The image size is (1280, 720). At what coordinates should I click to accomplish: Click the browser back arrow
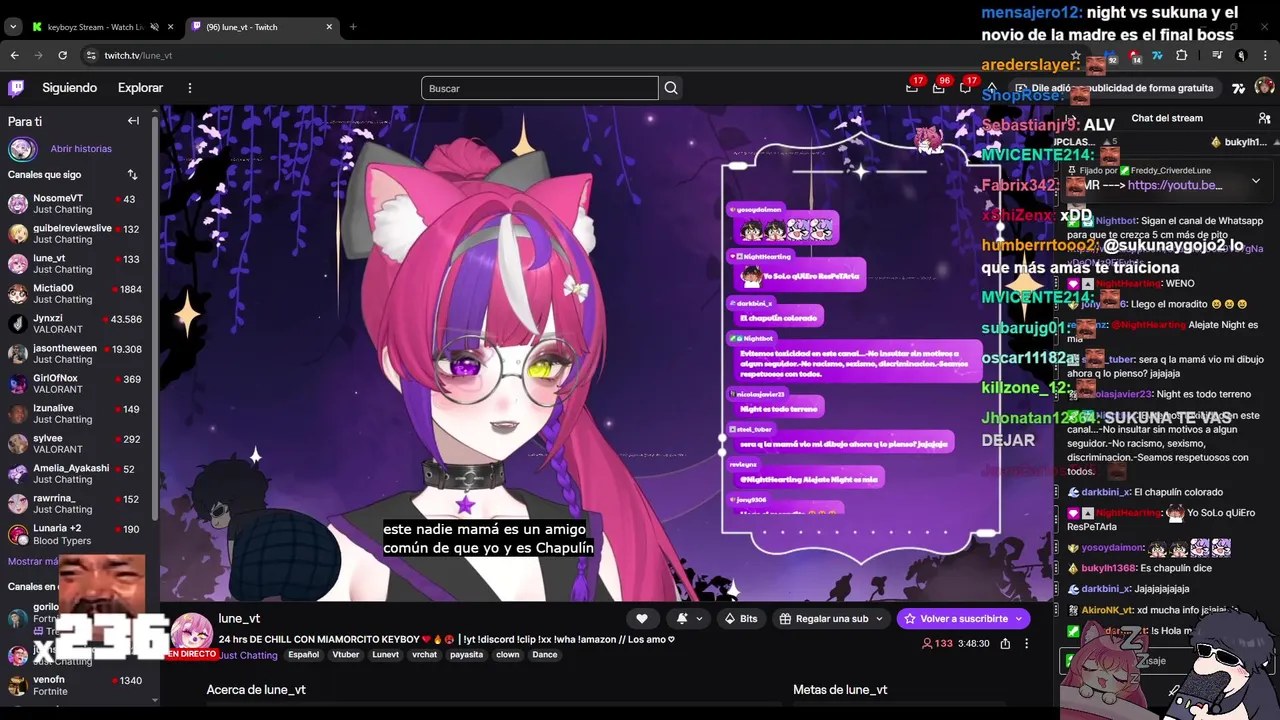pos(14,55)
